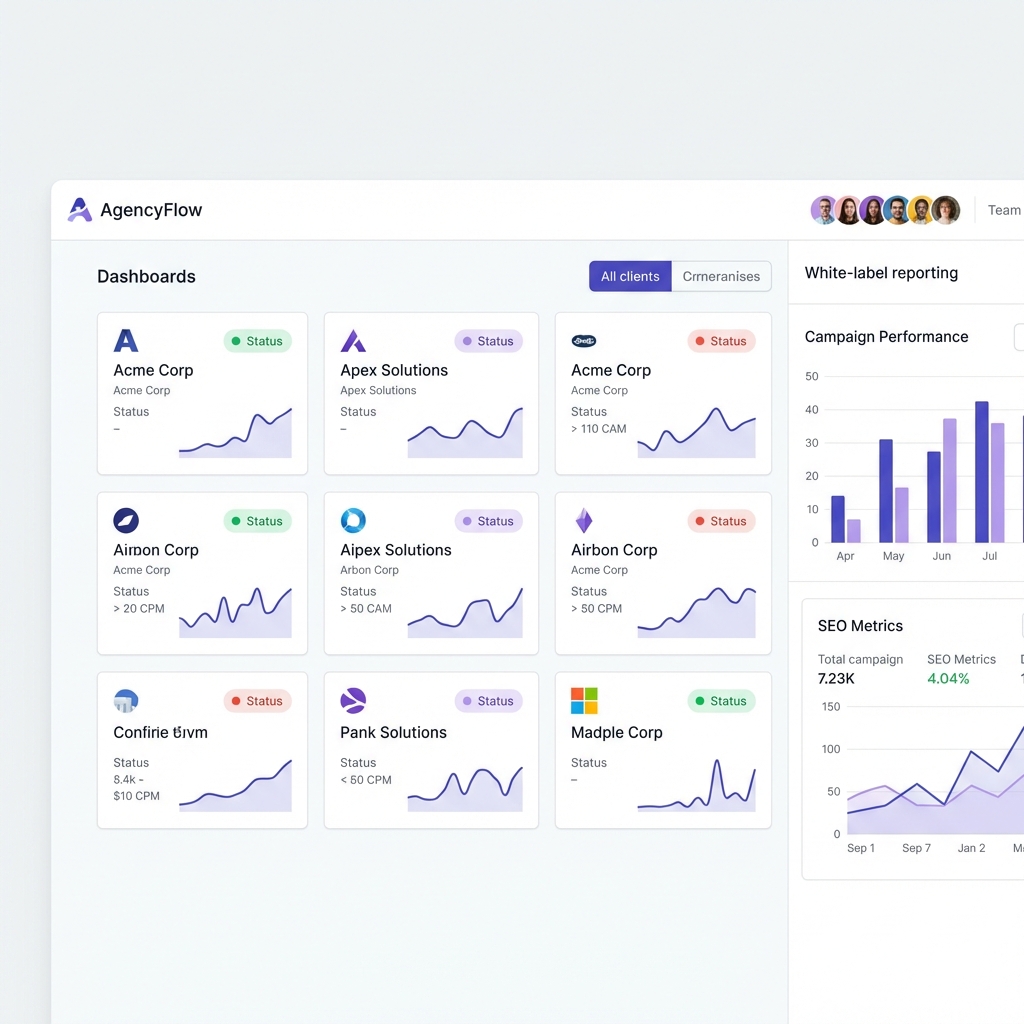Select the circular crescent logo on Airon Corp card
The height and width of the screenshot is (1024, 1024).
(125, 520)
